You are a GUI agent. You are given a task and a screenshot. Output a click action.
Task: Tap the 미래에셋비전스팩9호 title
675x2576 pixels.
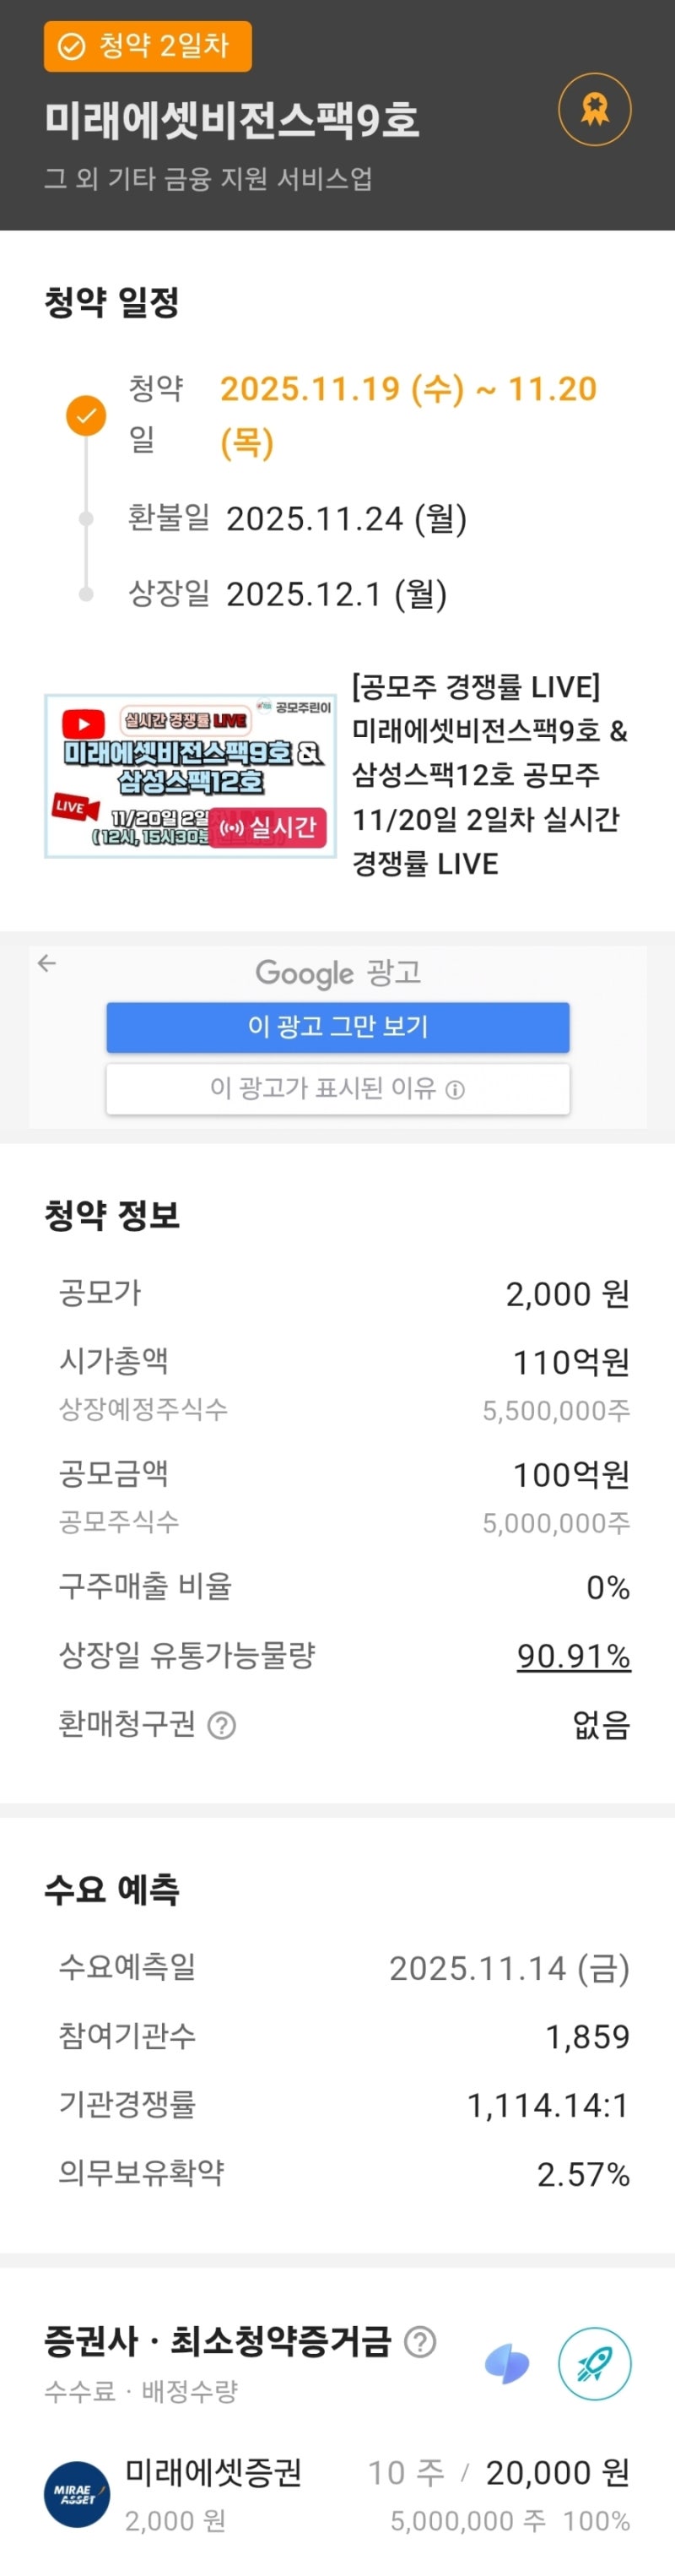(231, 119)
